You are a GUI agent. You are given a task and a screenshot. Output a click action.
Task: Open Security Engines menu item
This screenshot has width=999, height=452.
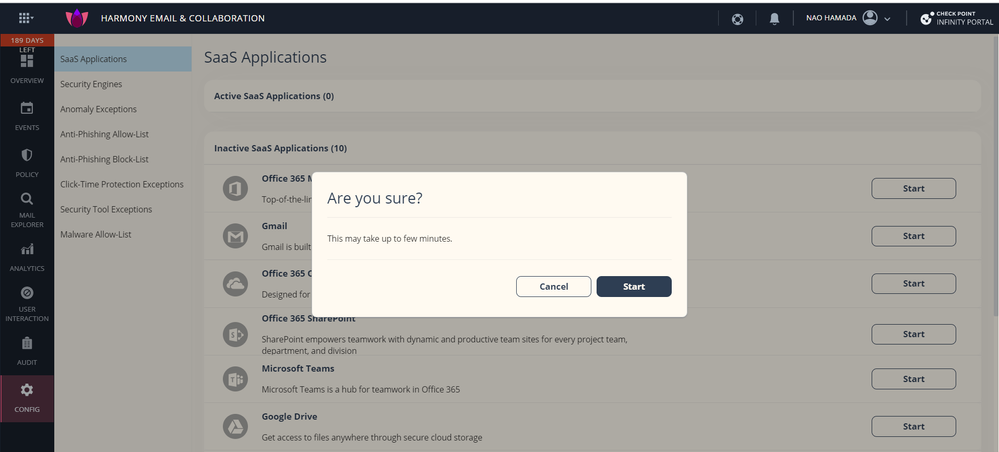pyautogui.click(x=91, y=84)
